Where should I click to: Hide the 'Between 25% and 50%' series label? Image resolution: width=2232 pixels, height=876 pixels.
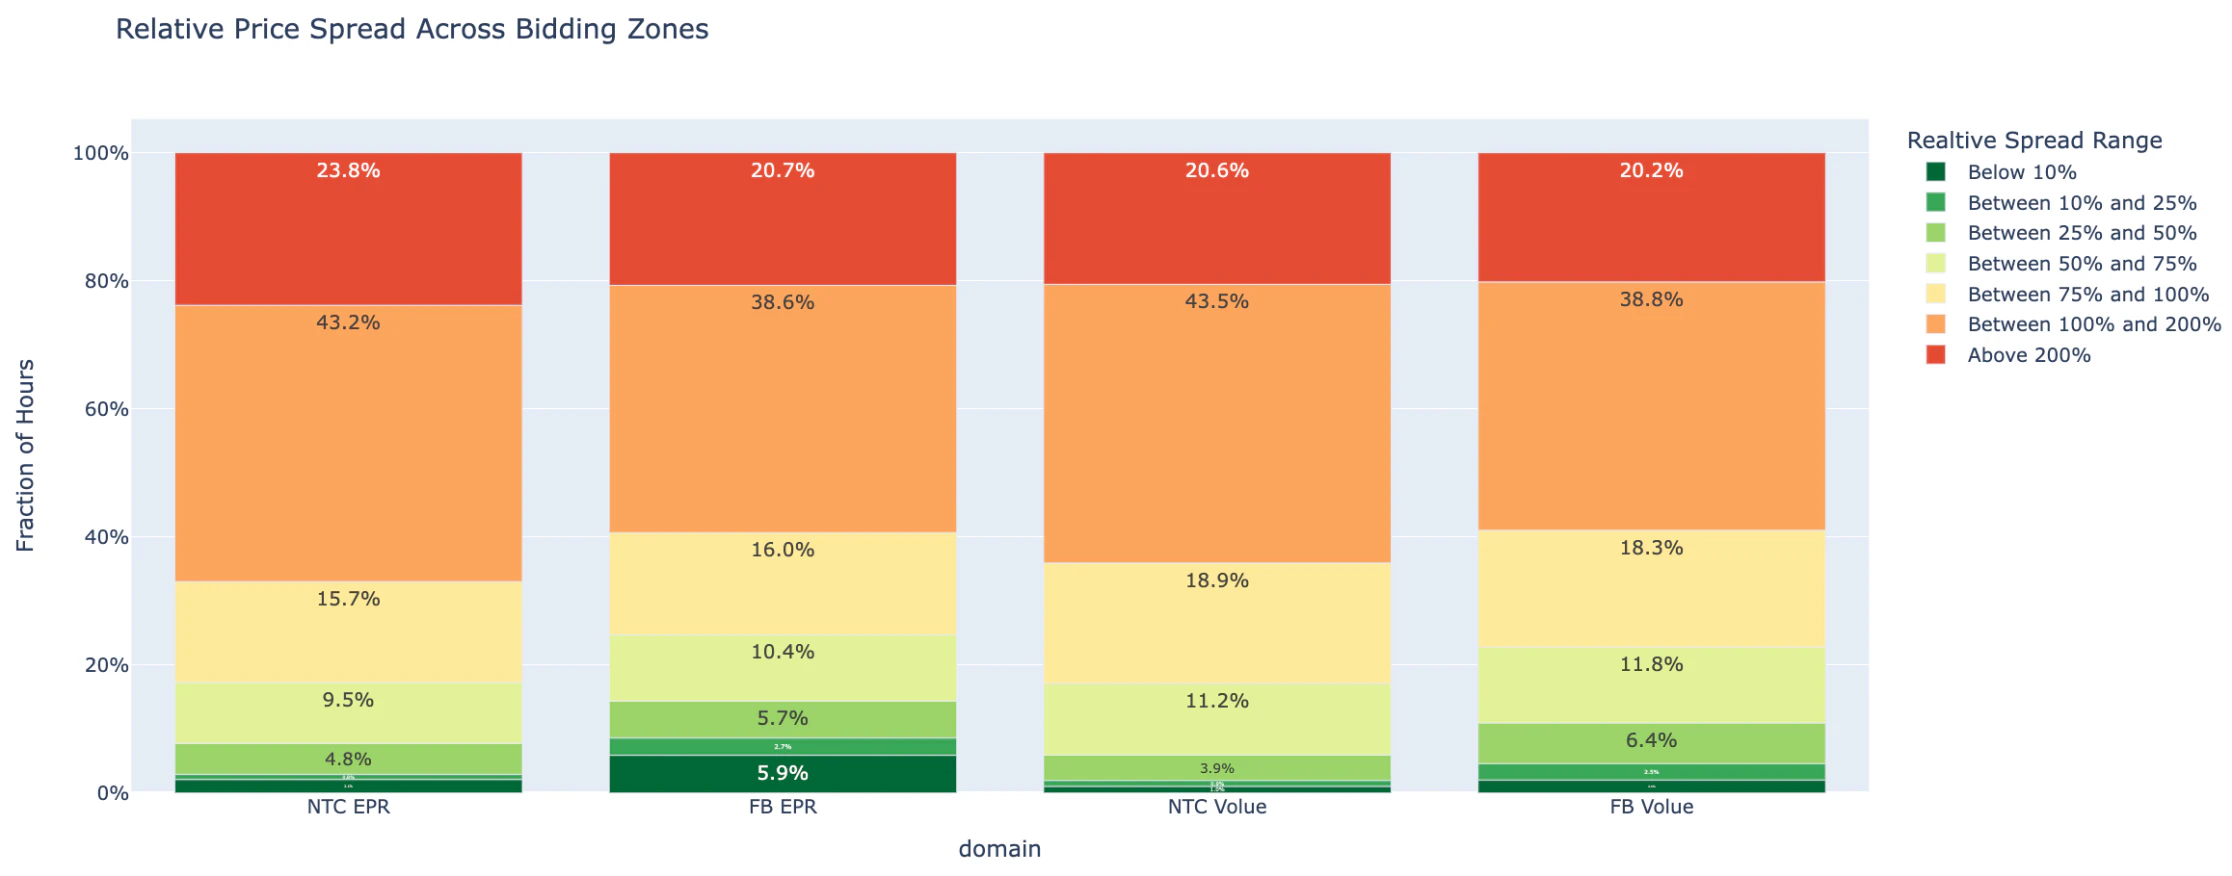tap(2081, 233)
